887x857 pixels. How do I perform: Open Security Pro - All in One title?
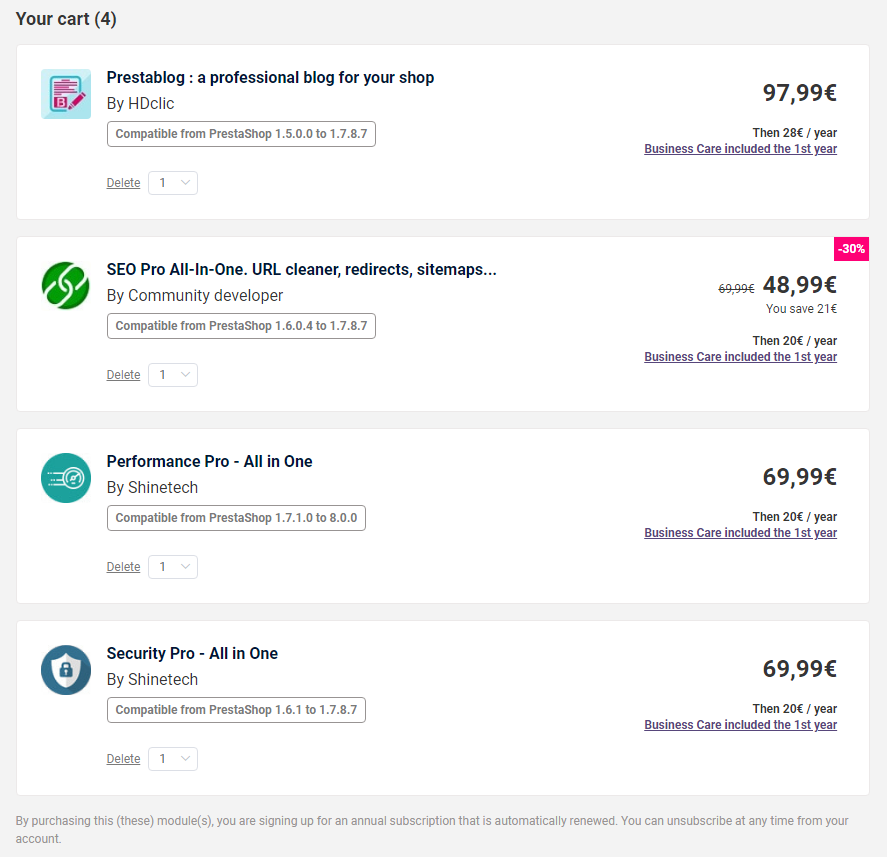[192, 653]
